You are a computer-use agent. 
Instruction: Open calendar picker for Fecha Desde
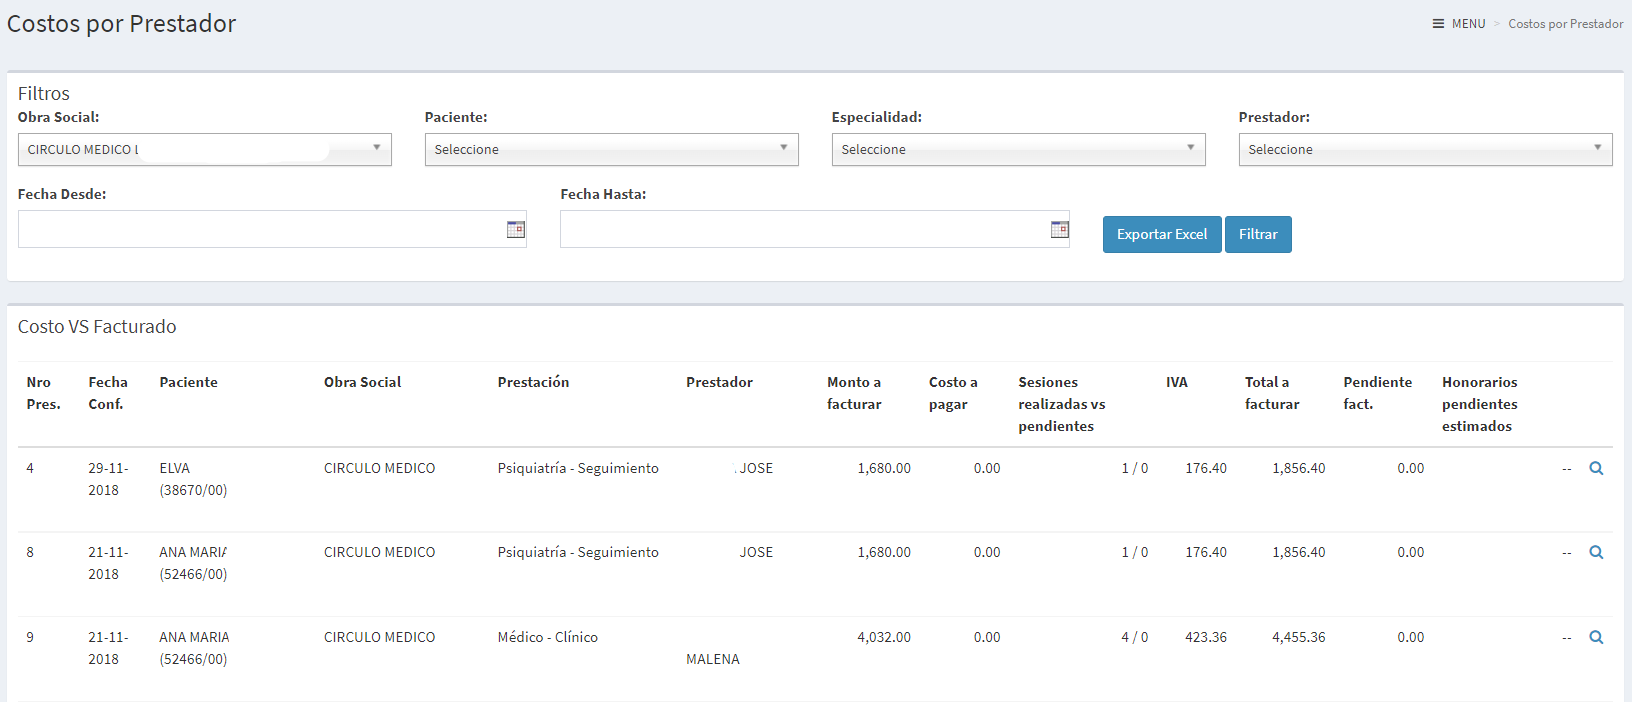pyautogui.click(x=516, y=229)
